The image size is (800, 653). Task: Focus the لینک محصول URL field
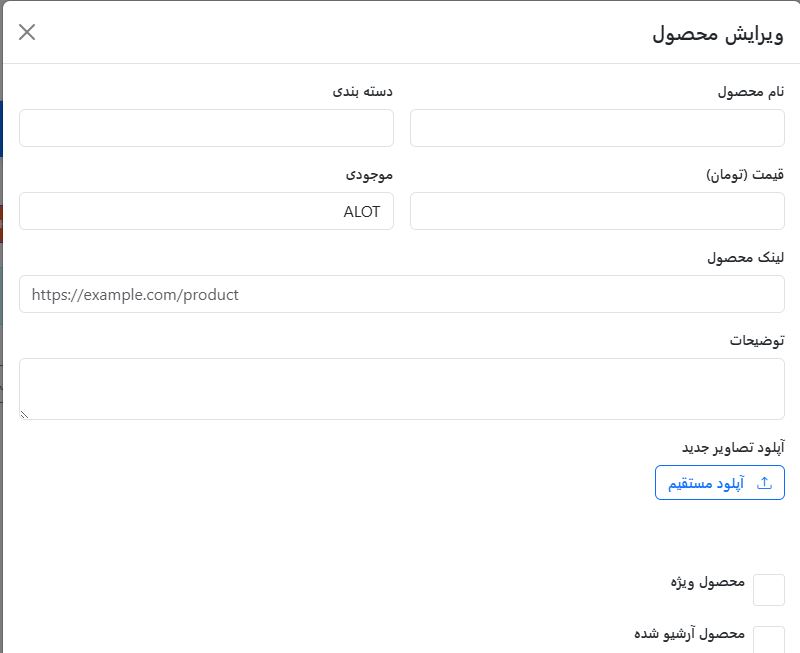[401, 295]
